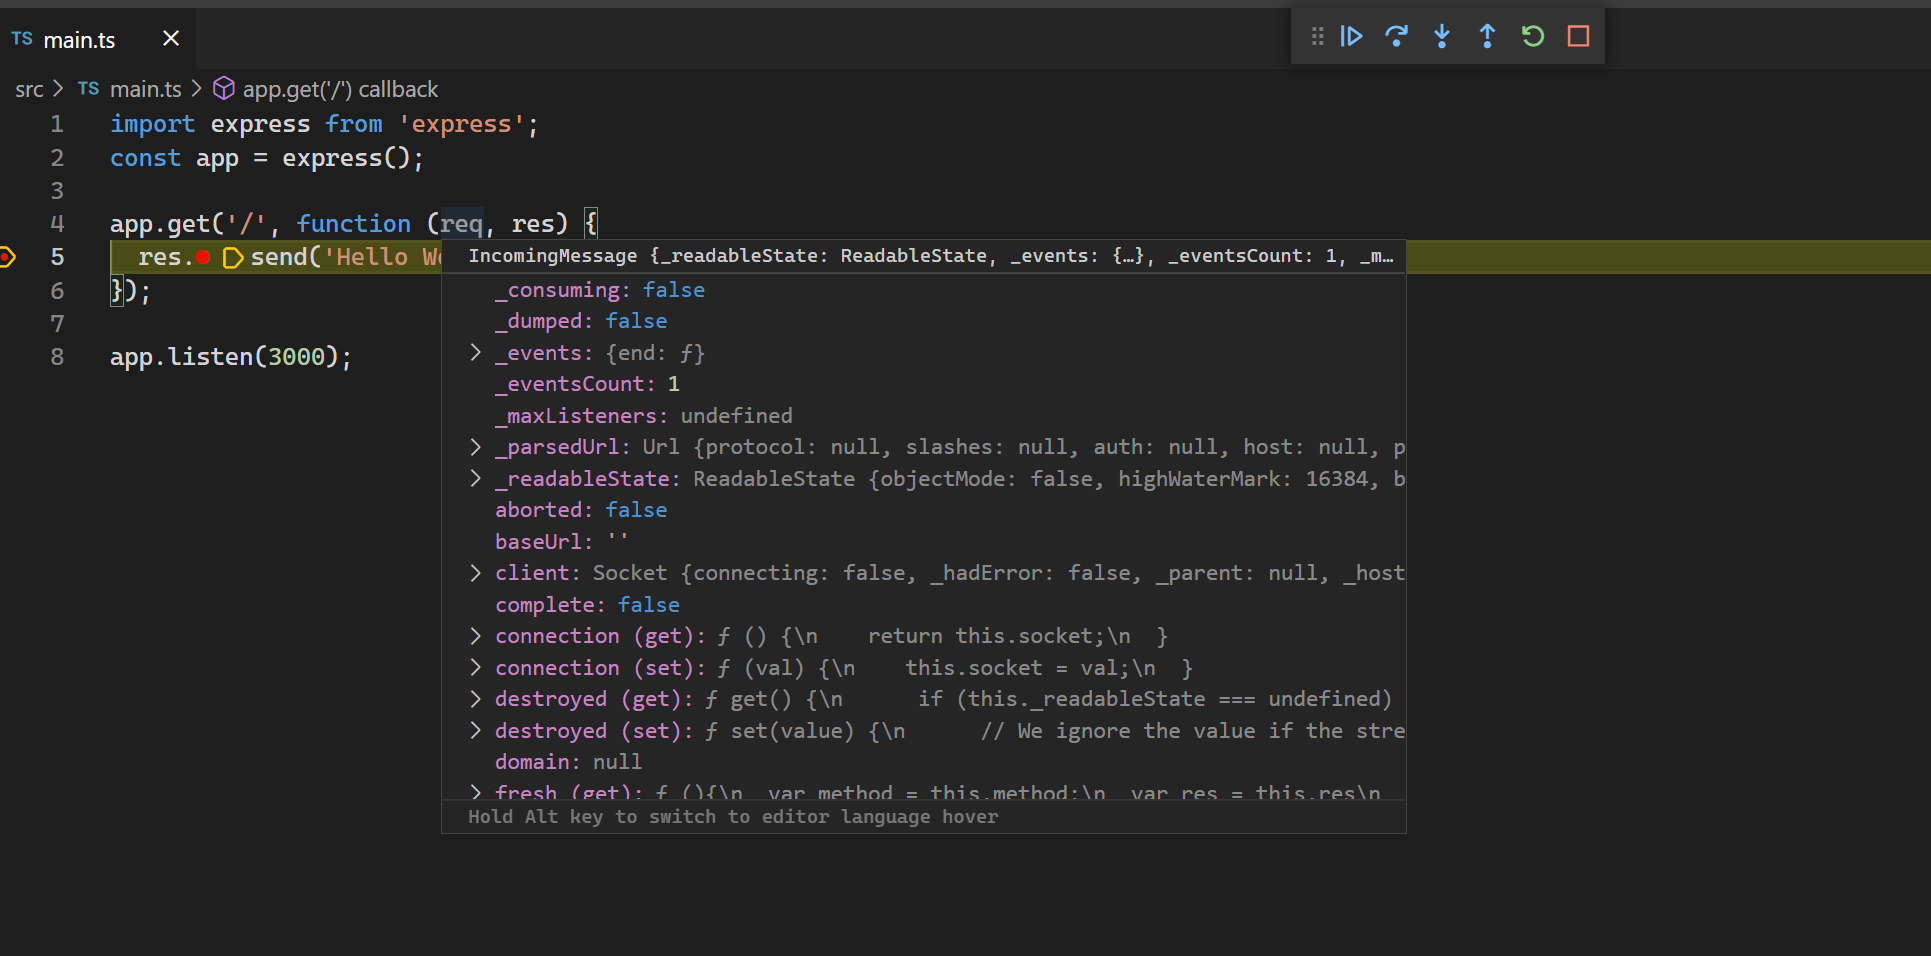The width and height of the screenshot is (1931, 956).
Task: Click the yellow execution pointer in the gutter
Action: [8, 257]
